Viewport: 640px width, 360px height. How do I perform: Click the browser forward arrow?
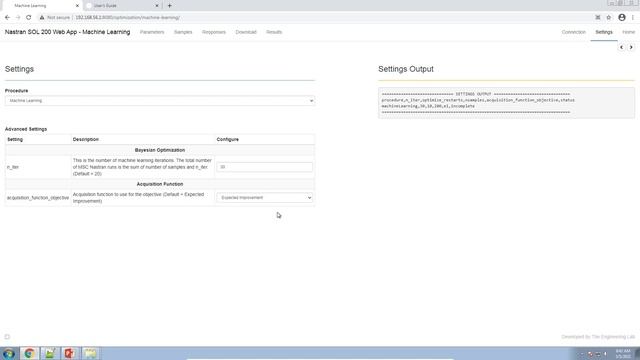click(18, 18)
